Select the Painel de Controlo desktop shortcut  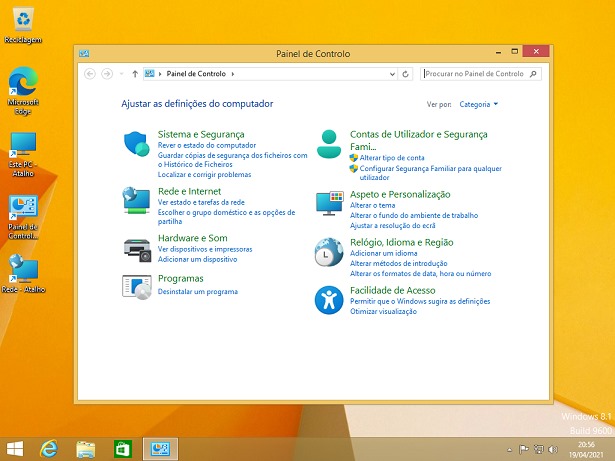tap(23, 217)
